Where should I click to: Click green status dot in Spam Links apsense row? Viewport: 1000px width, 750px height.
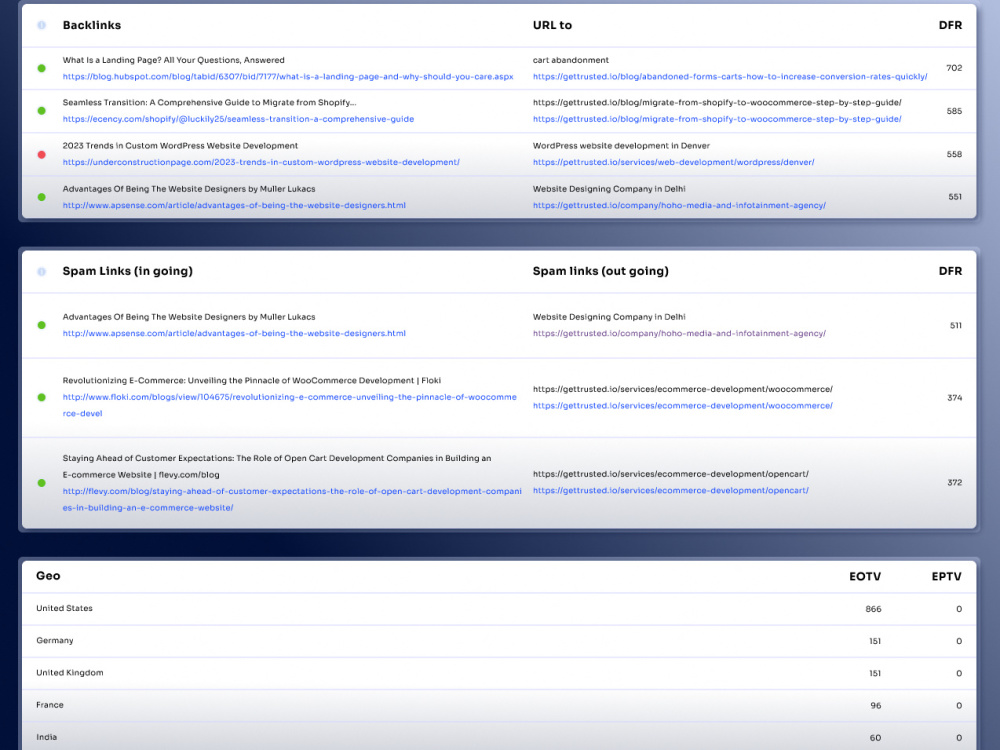41,325
